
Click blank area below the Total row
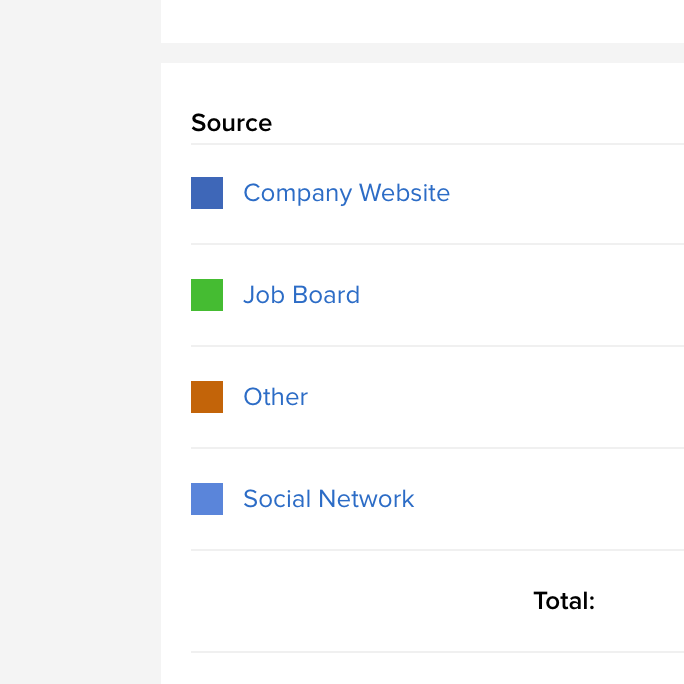point(436,669)
